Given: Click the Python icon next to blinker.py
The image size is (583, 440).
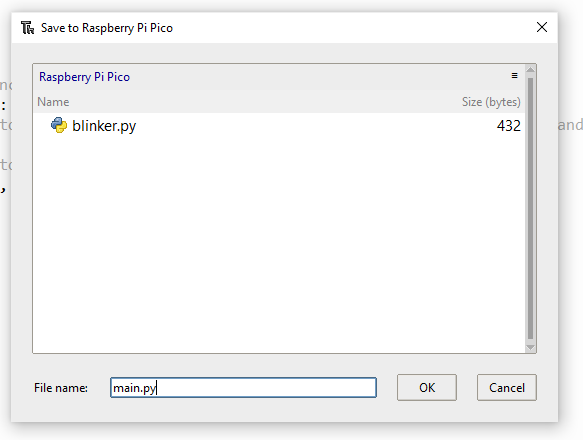Looking at the screenshot, I should (59, 125).
